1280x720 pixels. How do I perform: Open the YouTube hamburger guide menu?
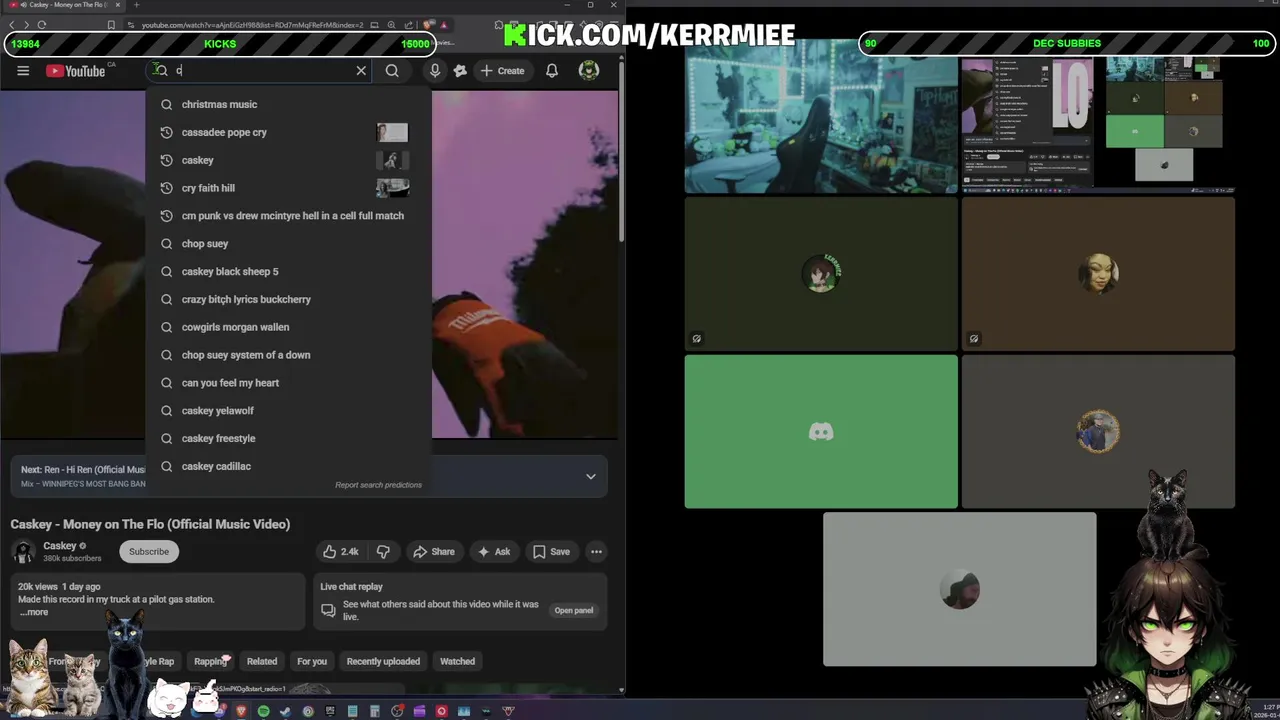pyautogui.click(x=23, y=71)
